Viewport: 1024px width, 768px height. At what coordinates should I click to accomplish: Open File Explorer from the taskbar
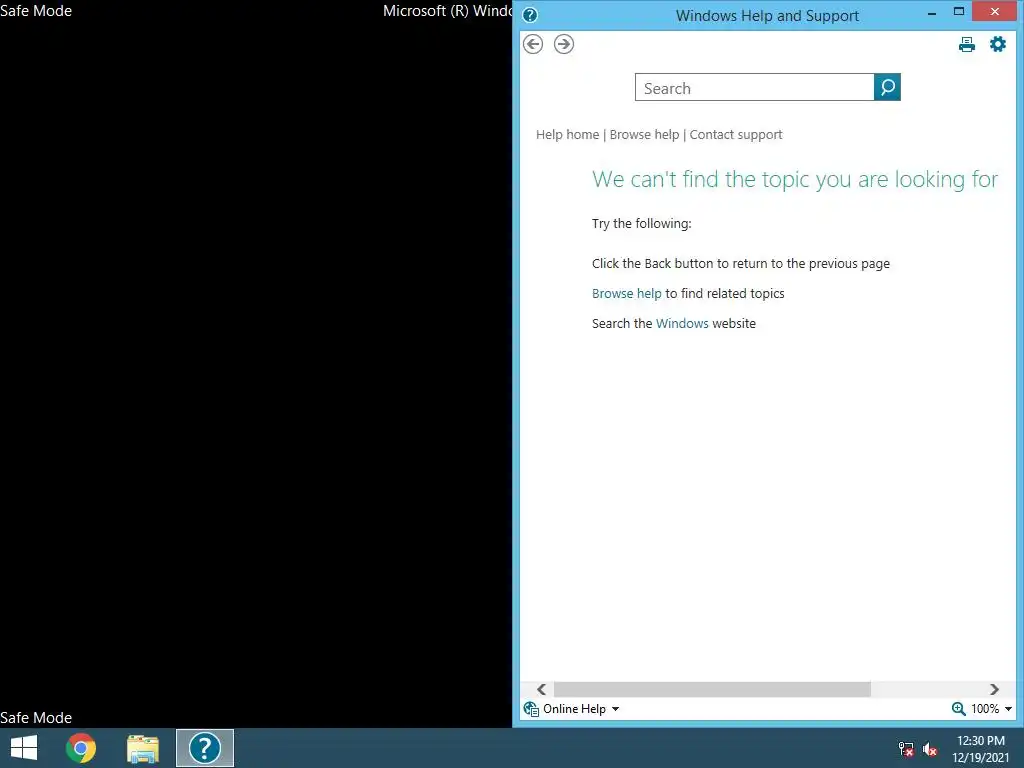point(143,748)
